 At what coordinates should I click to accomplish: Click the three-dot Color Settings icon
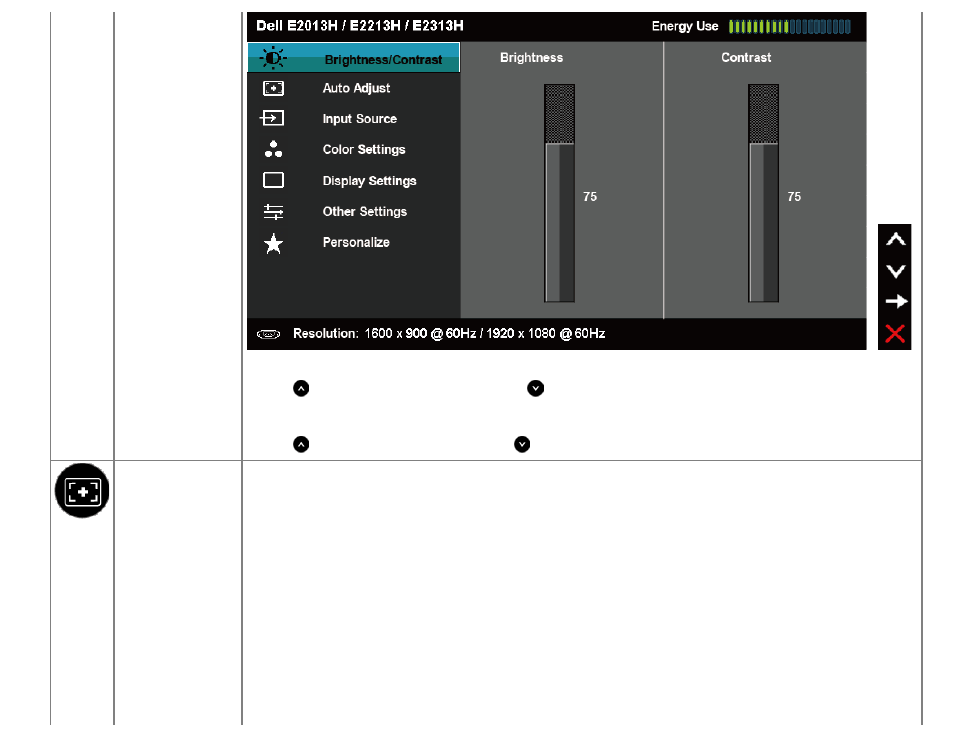273,149
